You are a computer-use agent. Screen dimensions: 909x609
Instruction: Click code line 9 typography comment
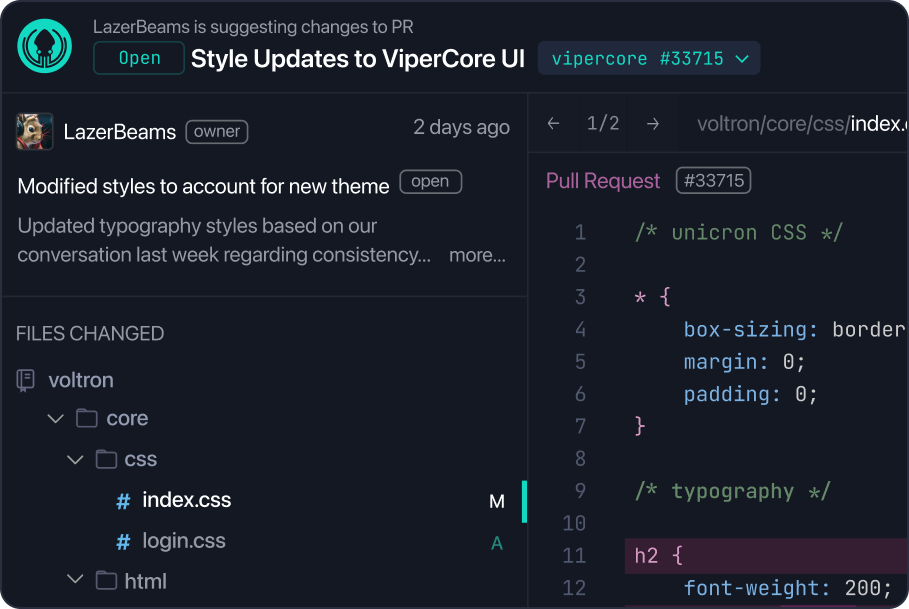(x=732, y=491)
